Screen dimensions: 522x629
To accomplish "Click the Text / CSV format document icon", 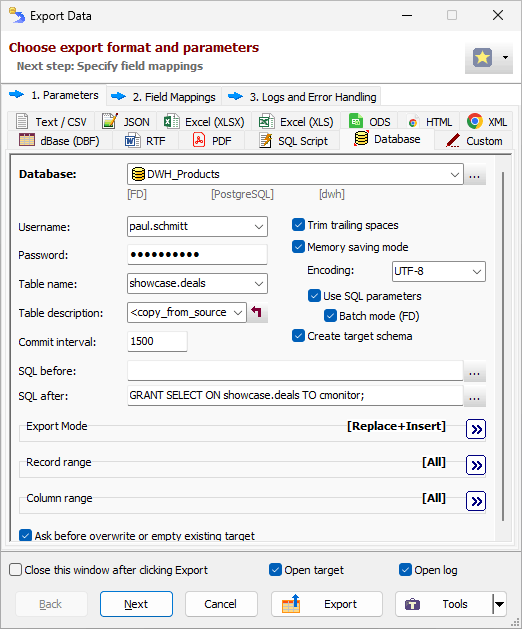I will [x=22, y=121].
